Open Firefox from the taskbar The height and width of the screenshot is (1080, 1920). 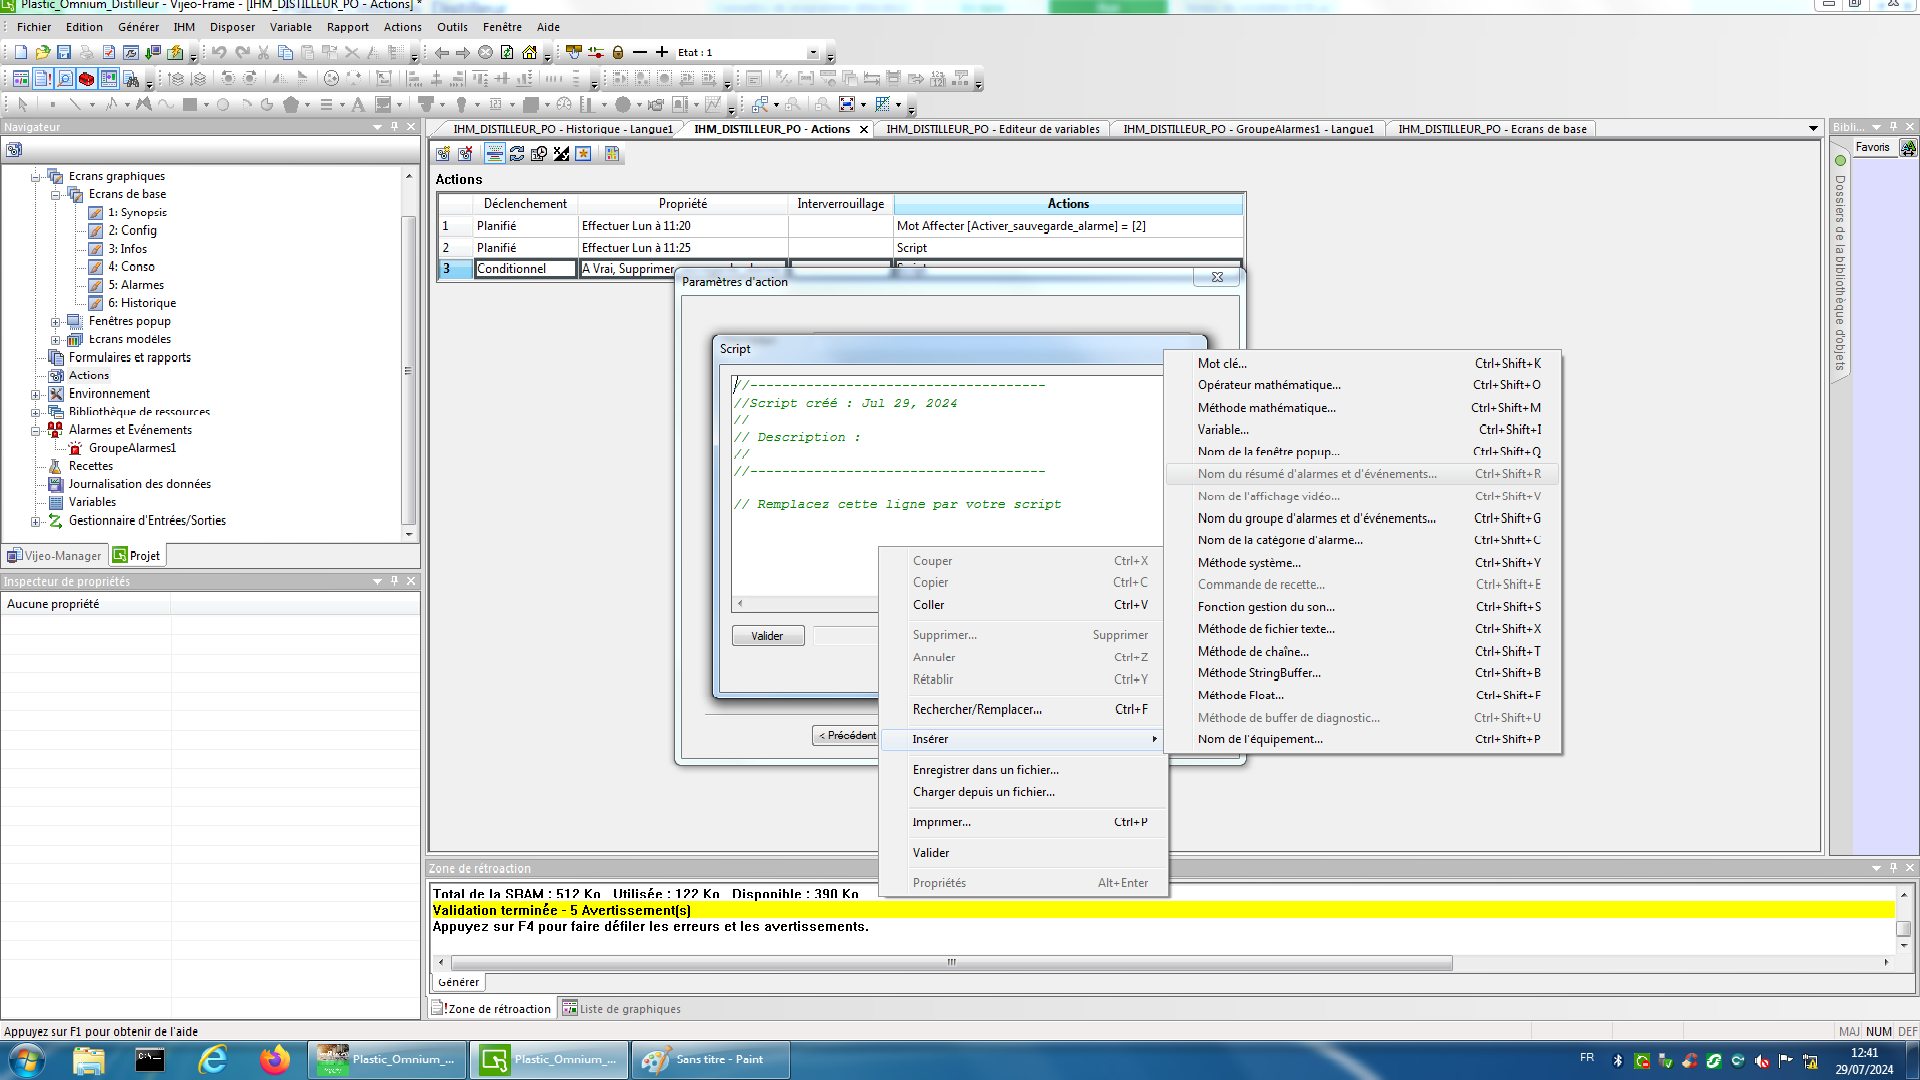pos(274,1060)
